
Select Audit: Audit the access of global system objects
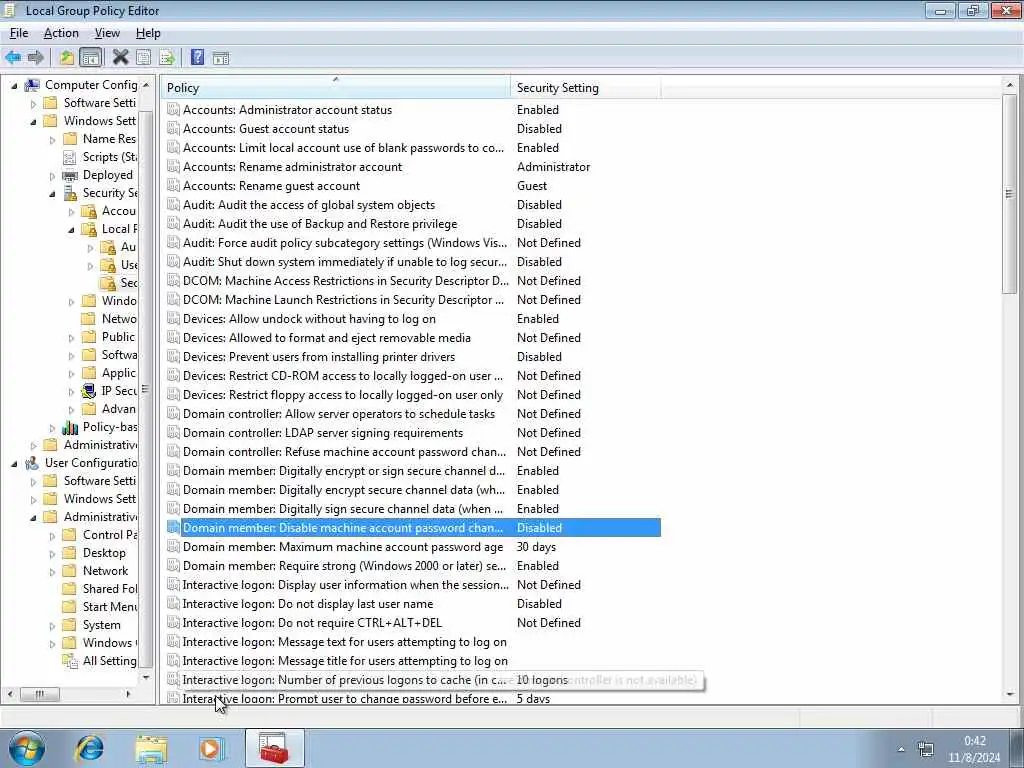(309, 204)
